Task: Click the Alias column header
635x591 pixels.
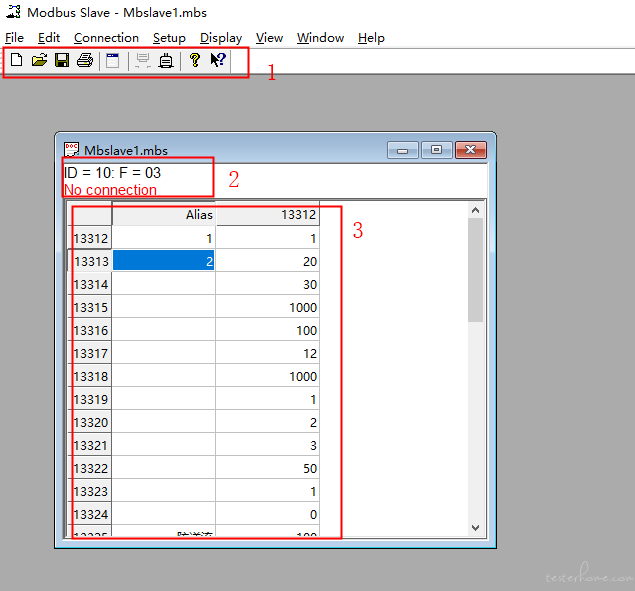Action: (164, 214)
